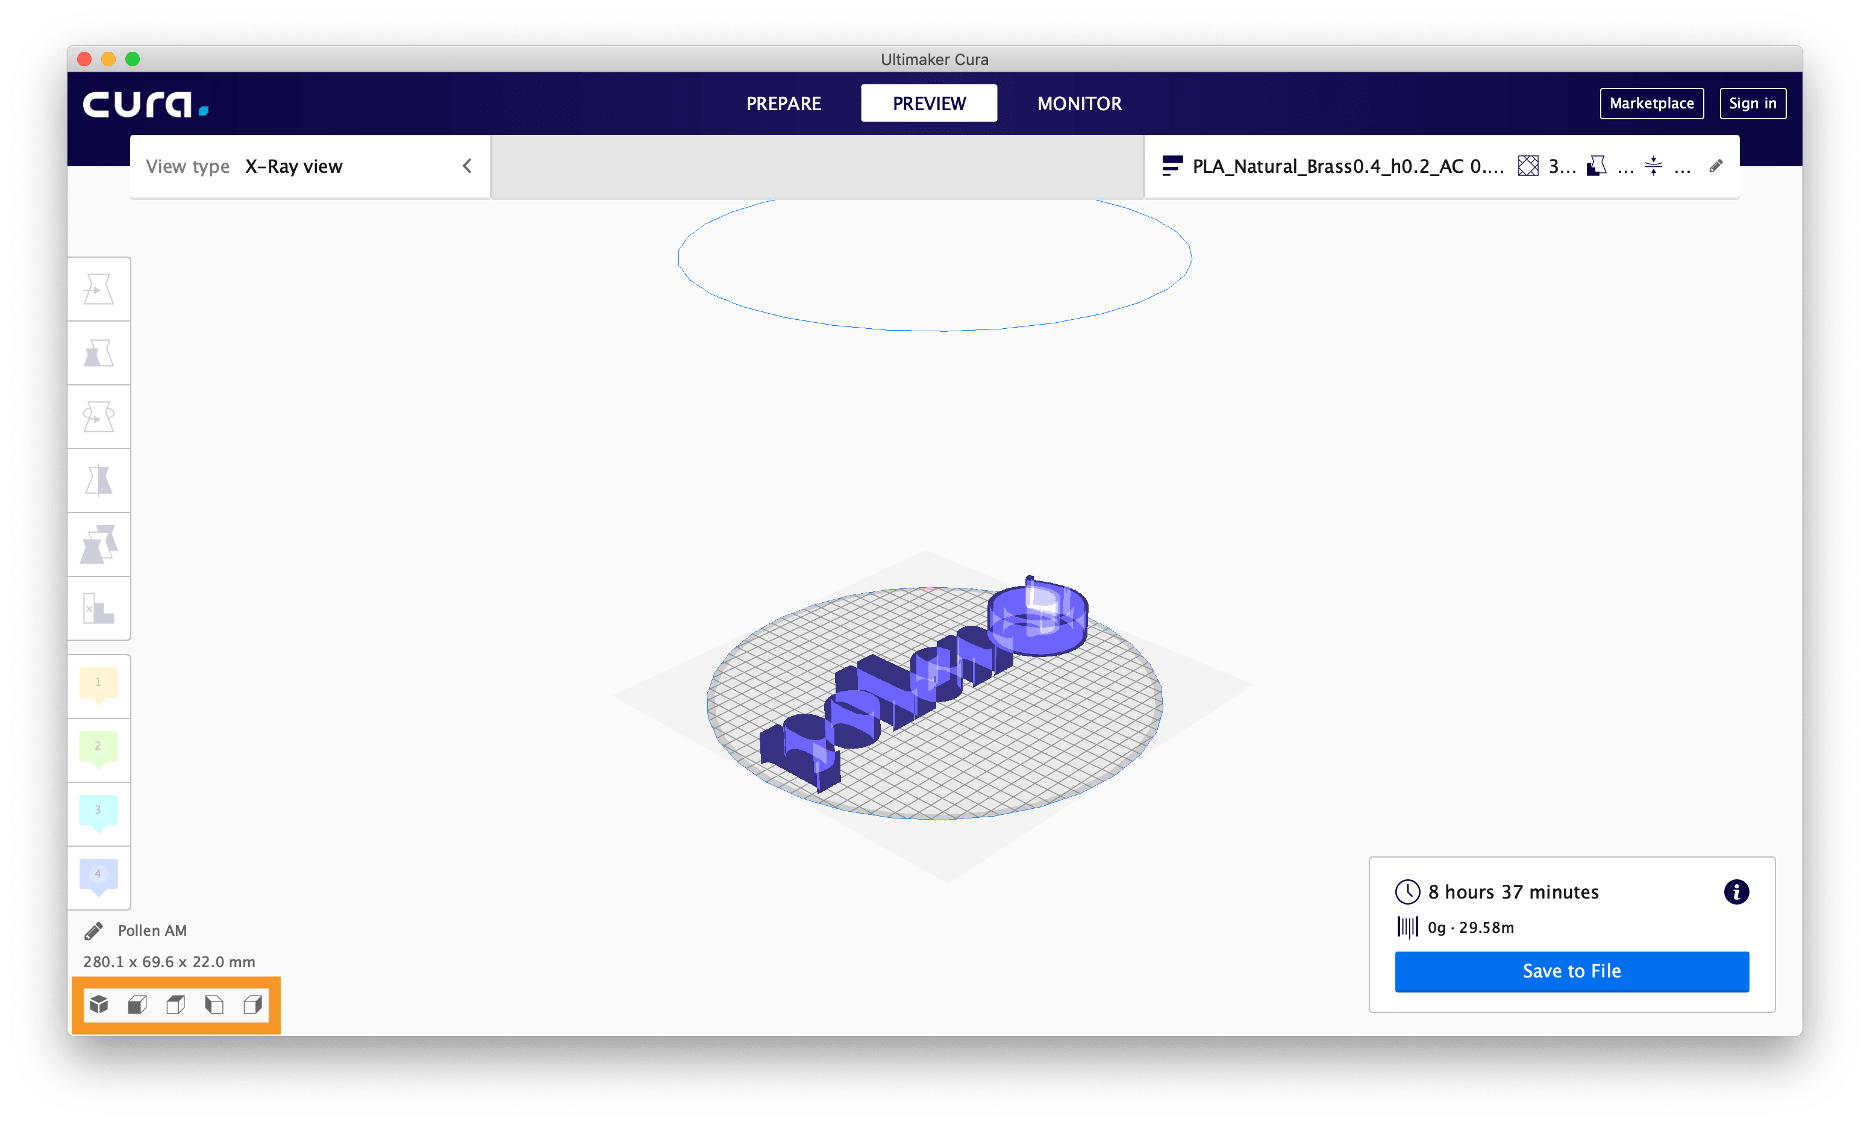The image size is (1870, 1125).
Task: Click the Sign in button
Action: click(x=1752, y=103)
